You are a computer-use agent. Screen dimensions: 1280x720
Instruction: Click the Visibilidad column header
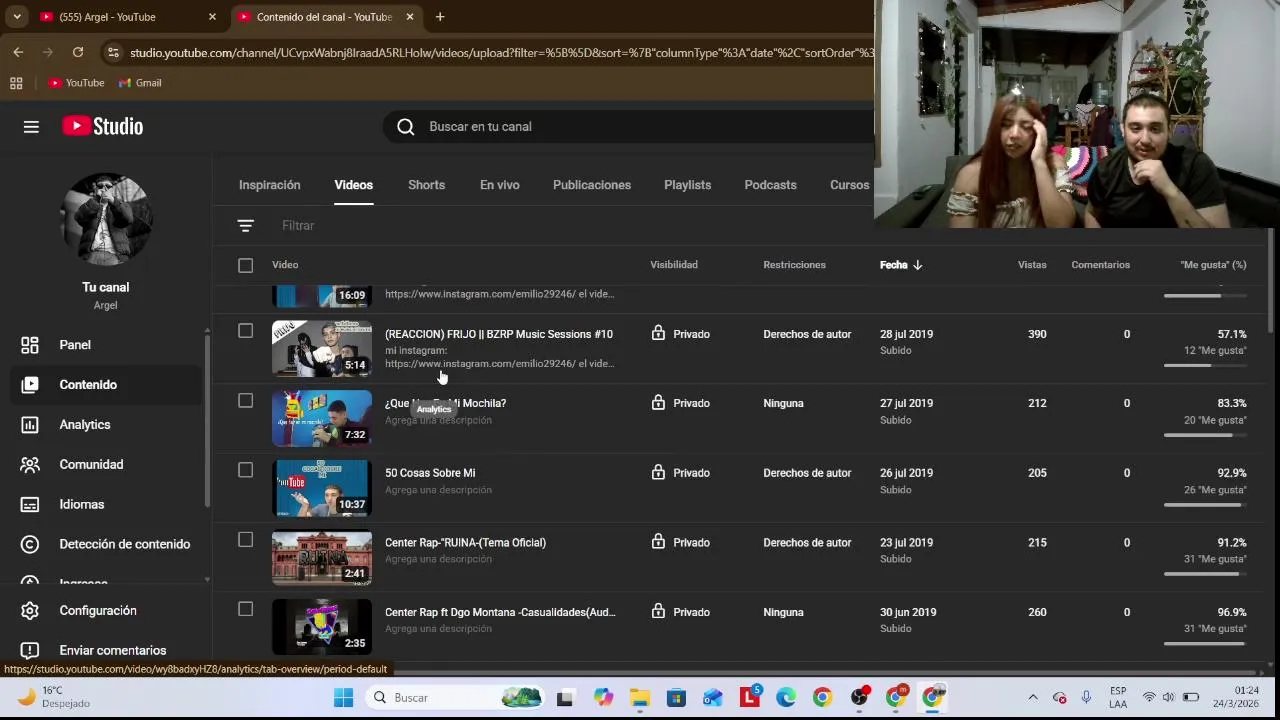point(674,265)
